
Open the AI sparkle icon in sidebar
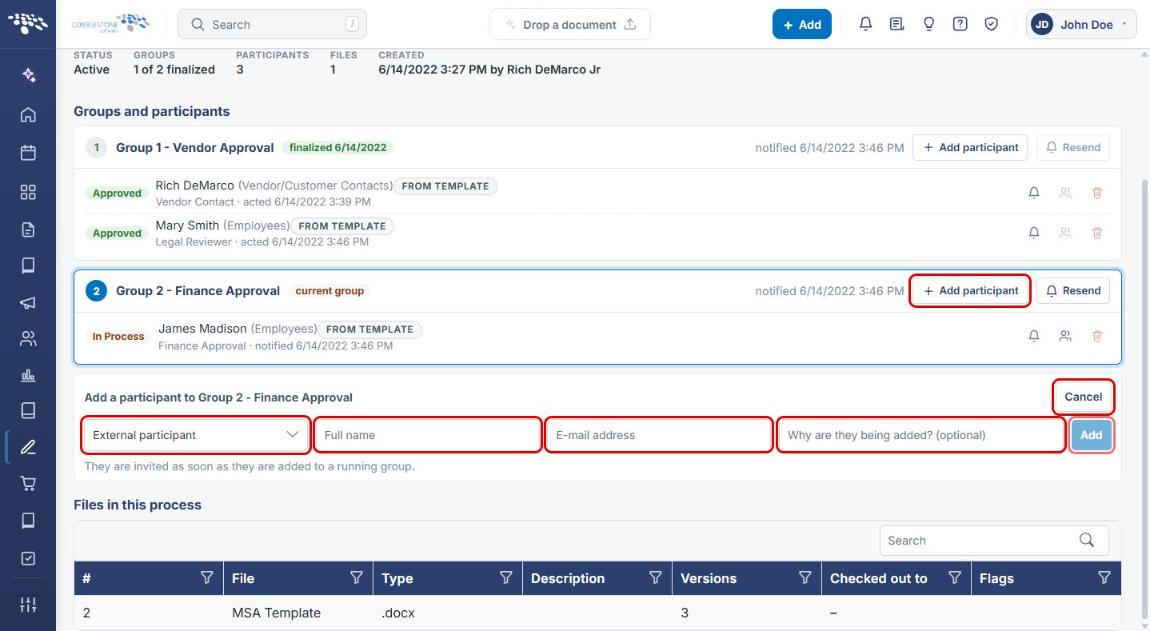[x=28, y=75]
